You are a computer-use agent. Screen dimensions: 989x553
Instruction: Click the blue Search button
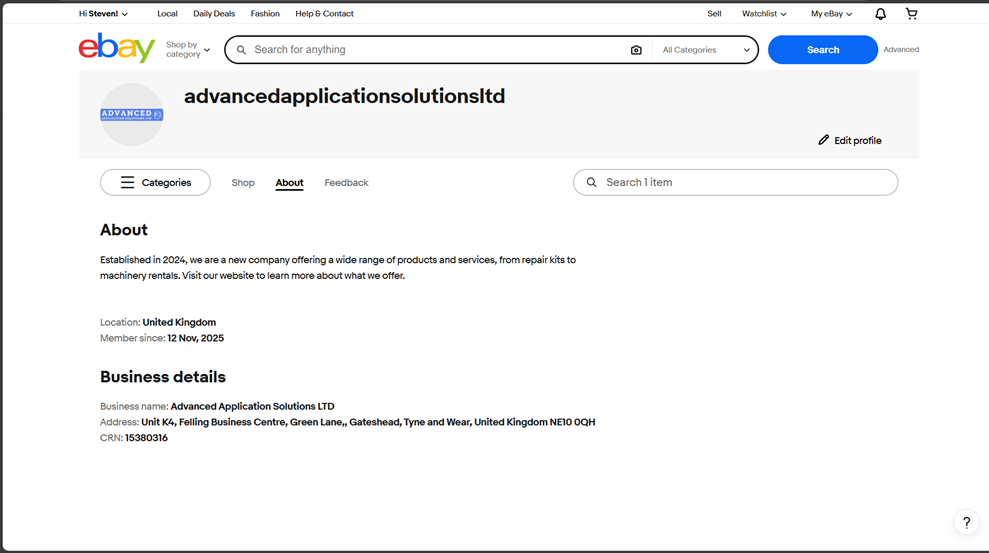pyautogui.click(x=822, y=50)
